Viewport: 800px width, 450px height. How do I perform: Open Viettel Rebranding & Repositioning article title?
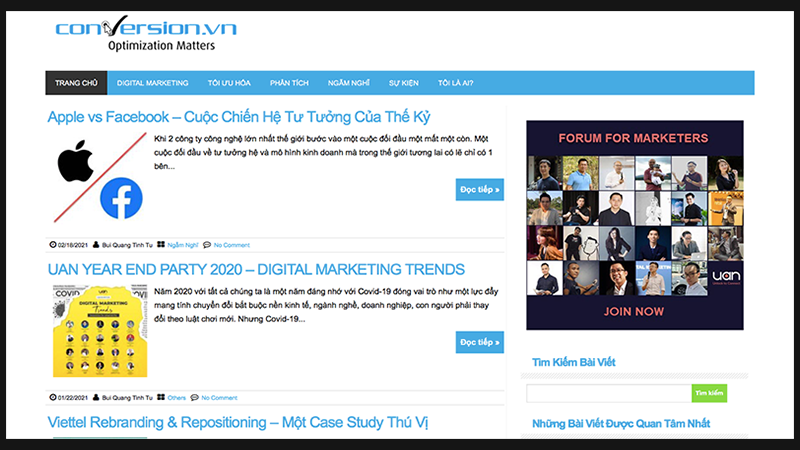point(238,422)
